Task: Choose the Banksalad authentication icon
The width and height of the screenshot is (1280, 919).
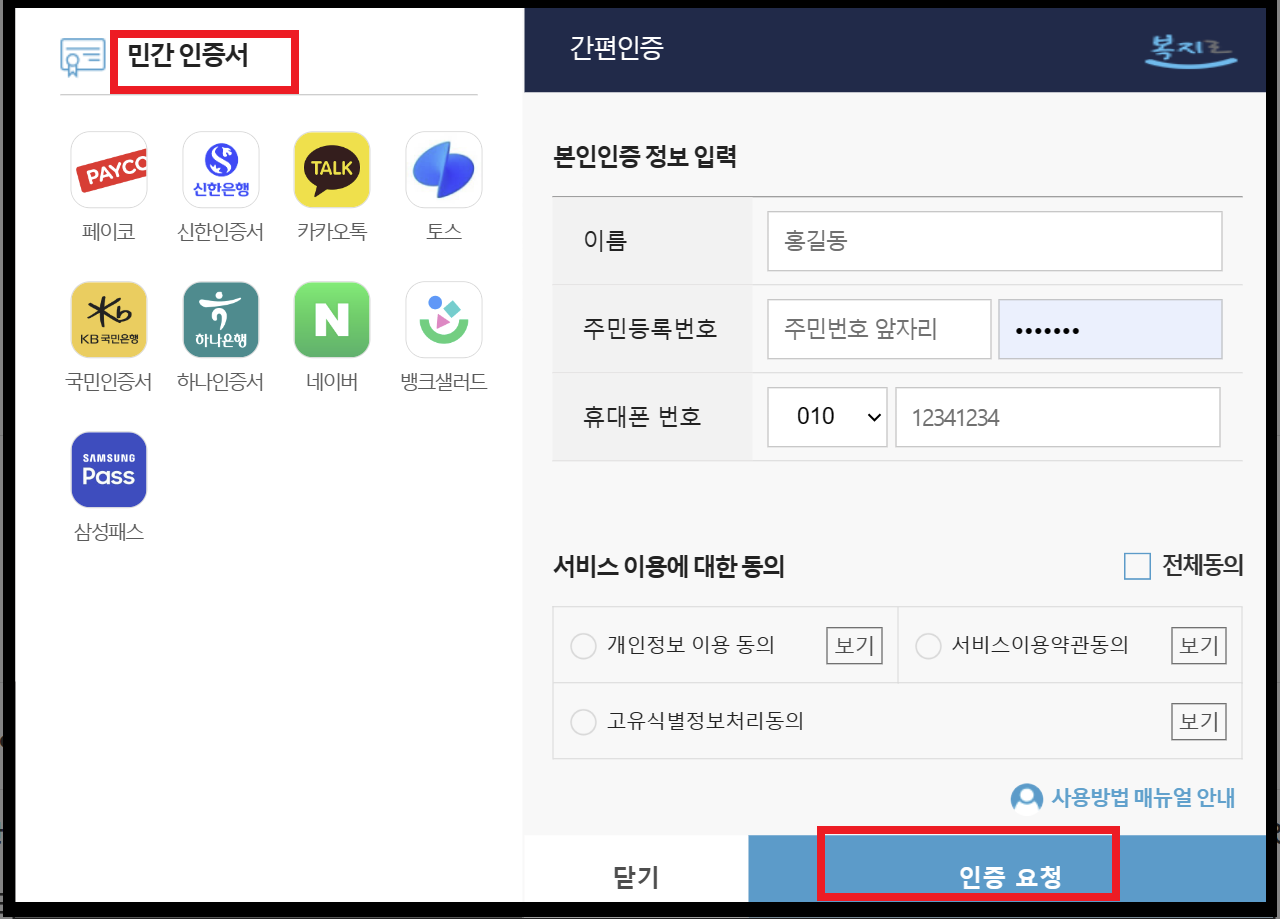Action: 444,320
